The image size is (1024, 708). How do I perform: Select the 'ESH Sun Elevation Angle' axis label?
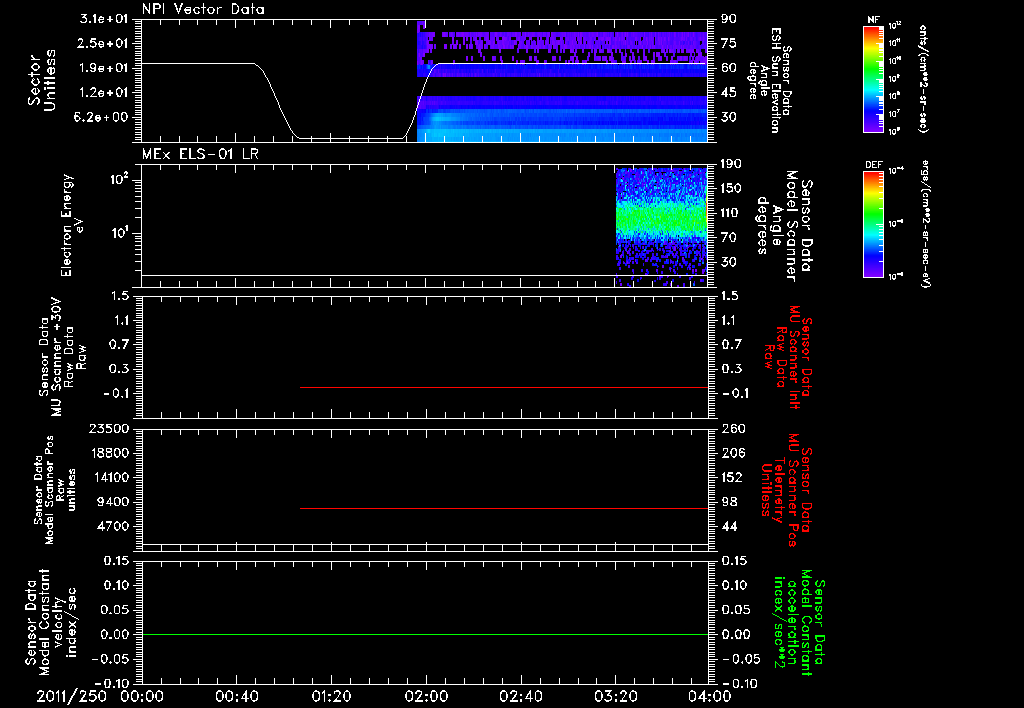click(769, 80)
